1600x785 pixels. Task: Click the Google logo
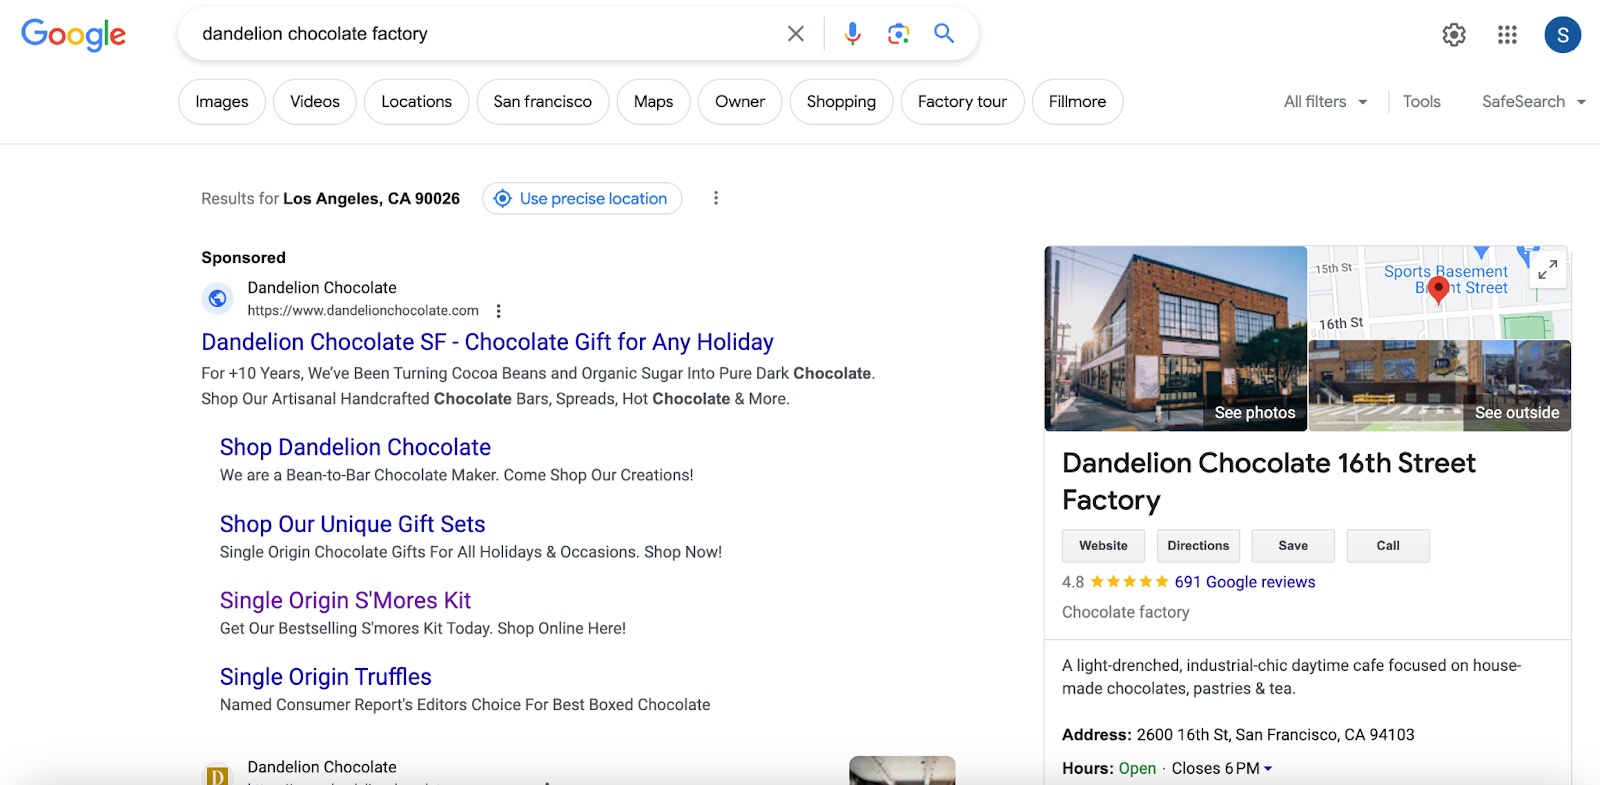(73, 34)
